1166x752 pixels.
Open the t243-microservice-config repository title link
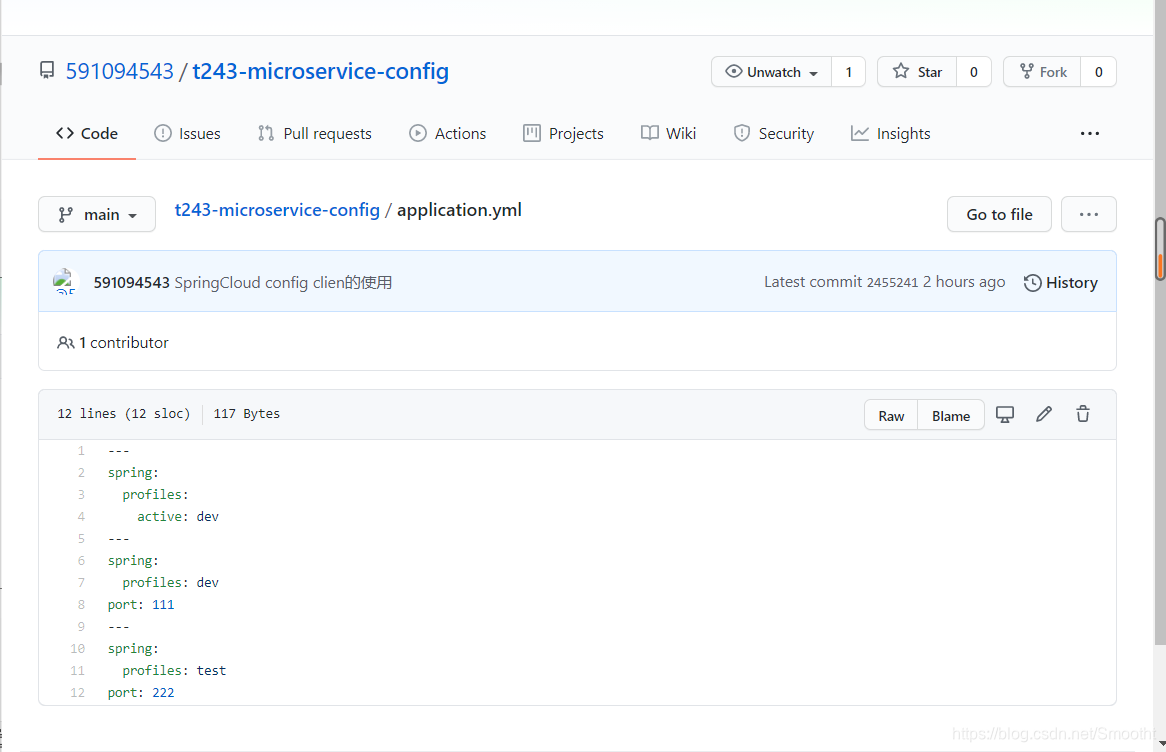click(321, 71)
